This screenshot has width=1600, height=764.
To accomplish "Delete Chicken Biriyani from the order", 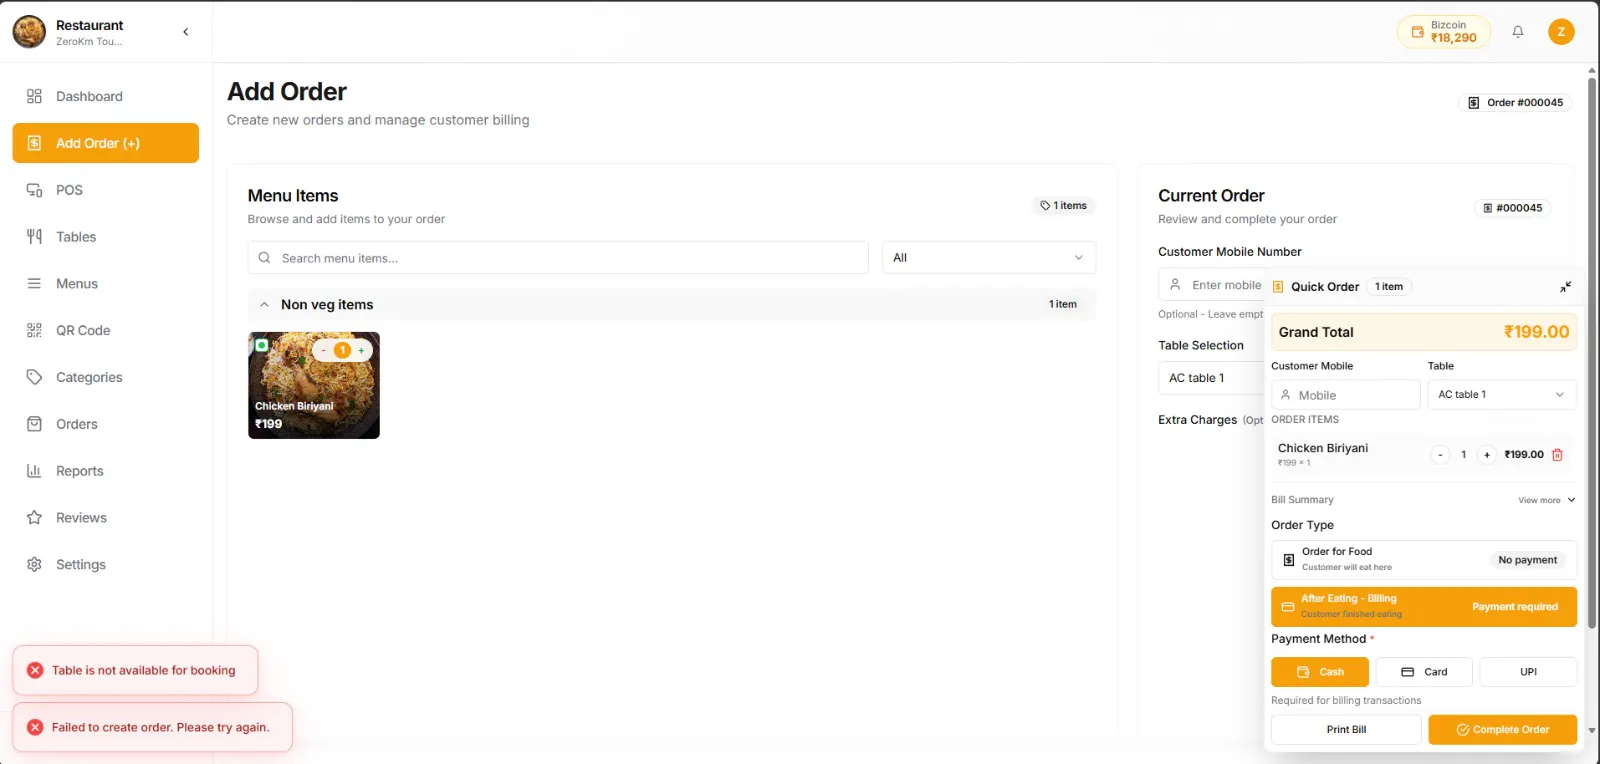I will (1557, 455).
